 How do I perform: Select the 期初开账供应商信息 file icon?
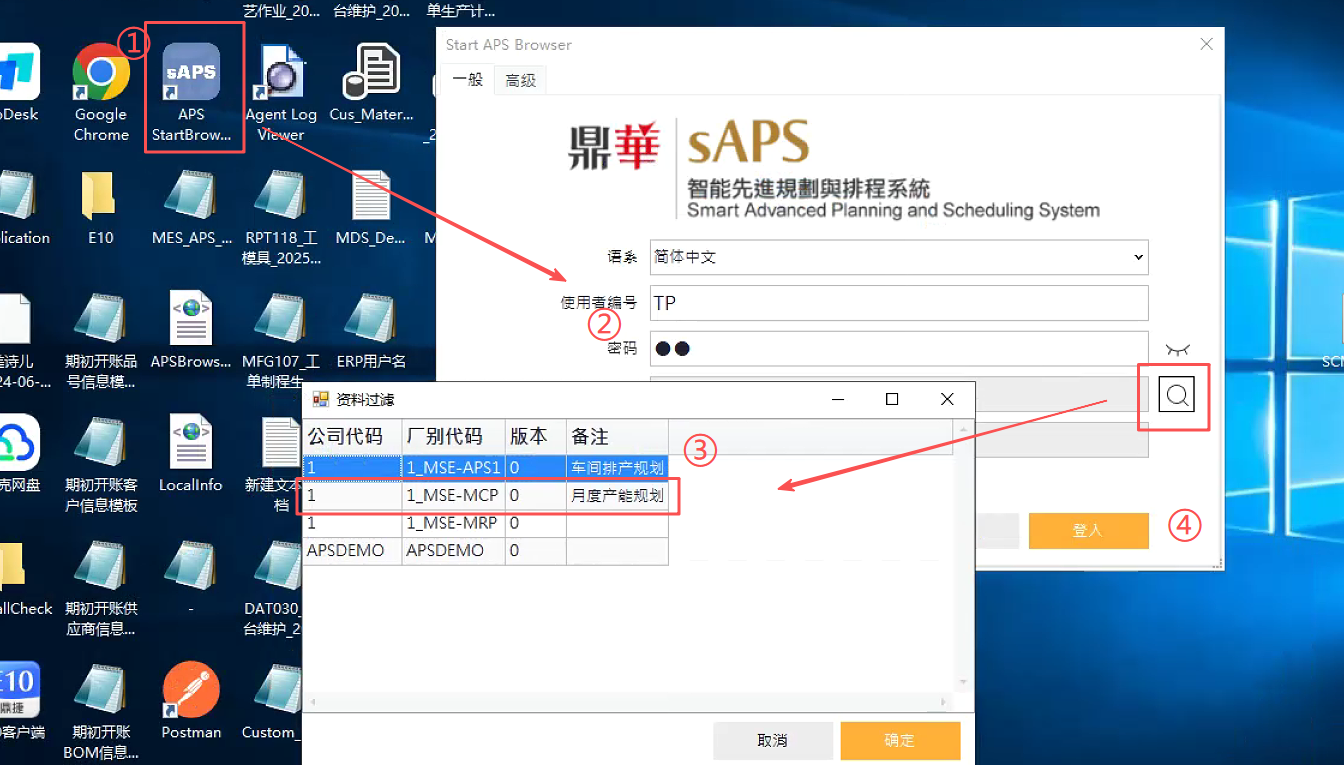100,588
